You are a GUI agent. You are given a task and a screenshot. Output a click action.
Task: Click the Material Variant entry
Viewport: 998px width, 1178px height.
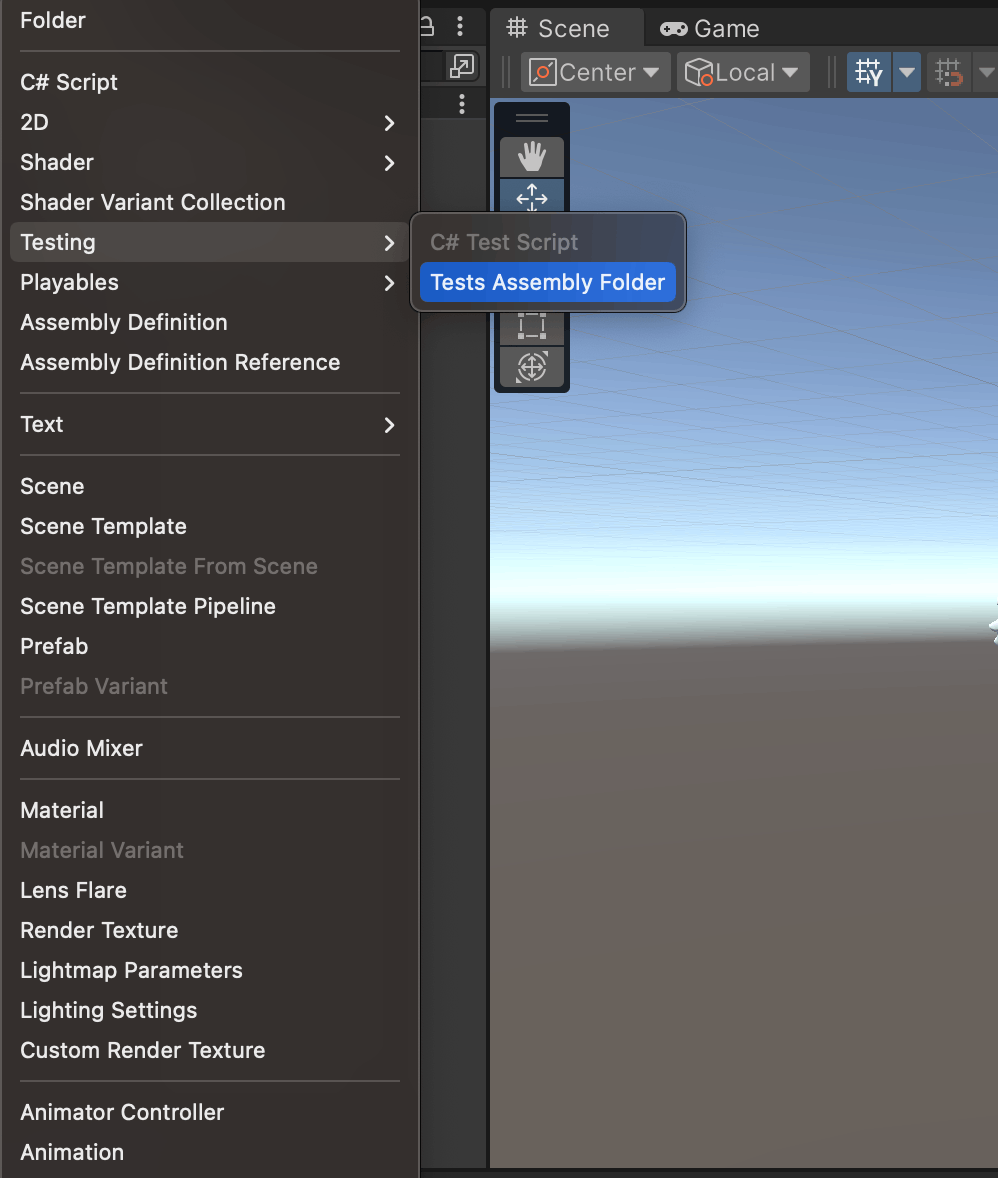tap(210, 850)
